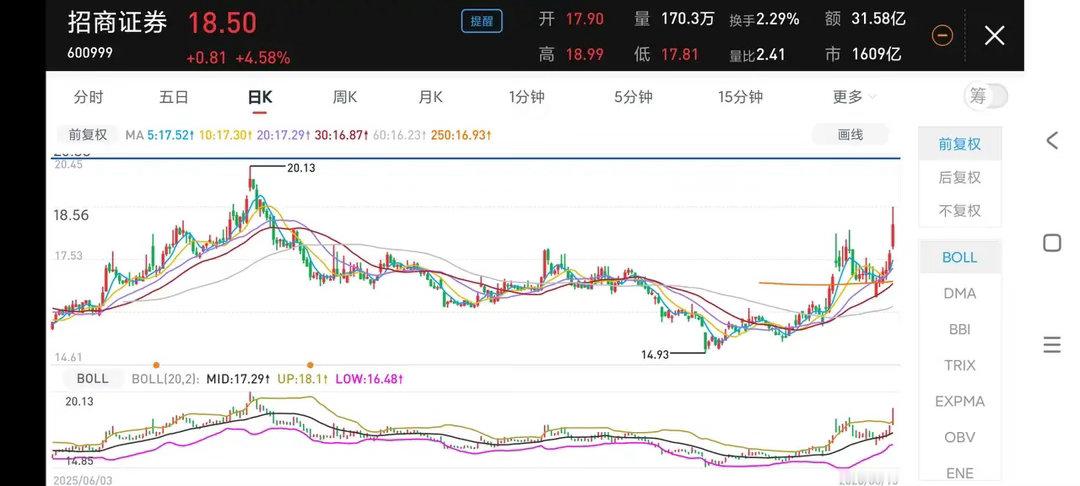Image resolution: width=1080 pixels, height=486 pixels.
Task: Click the MA 10:17.30 legend value
Action: point(226,136)
